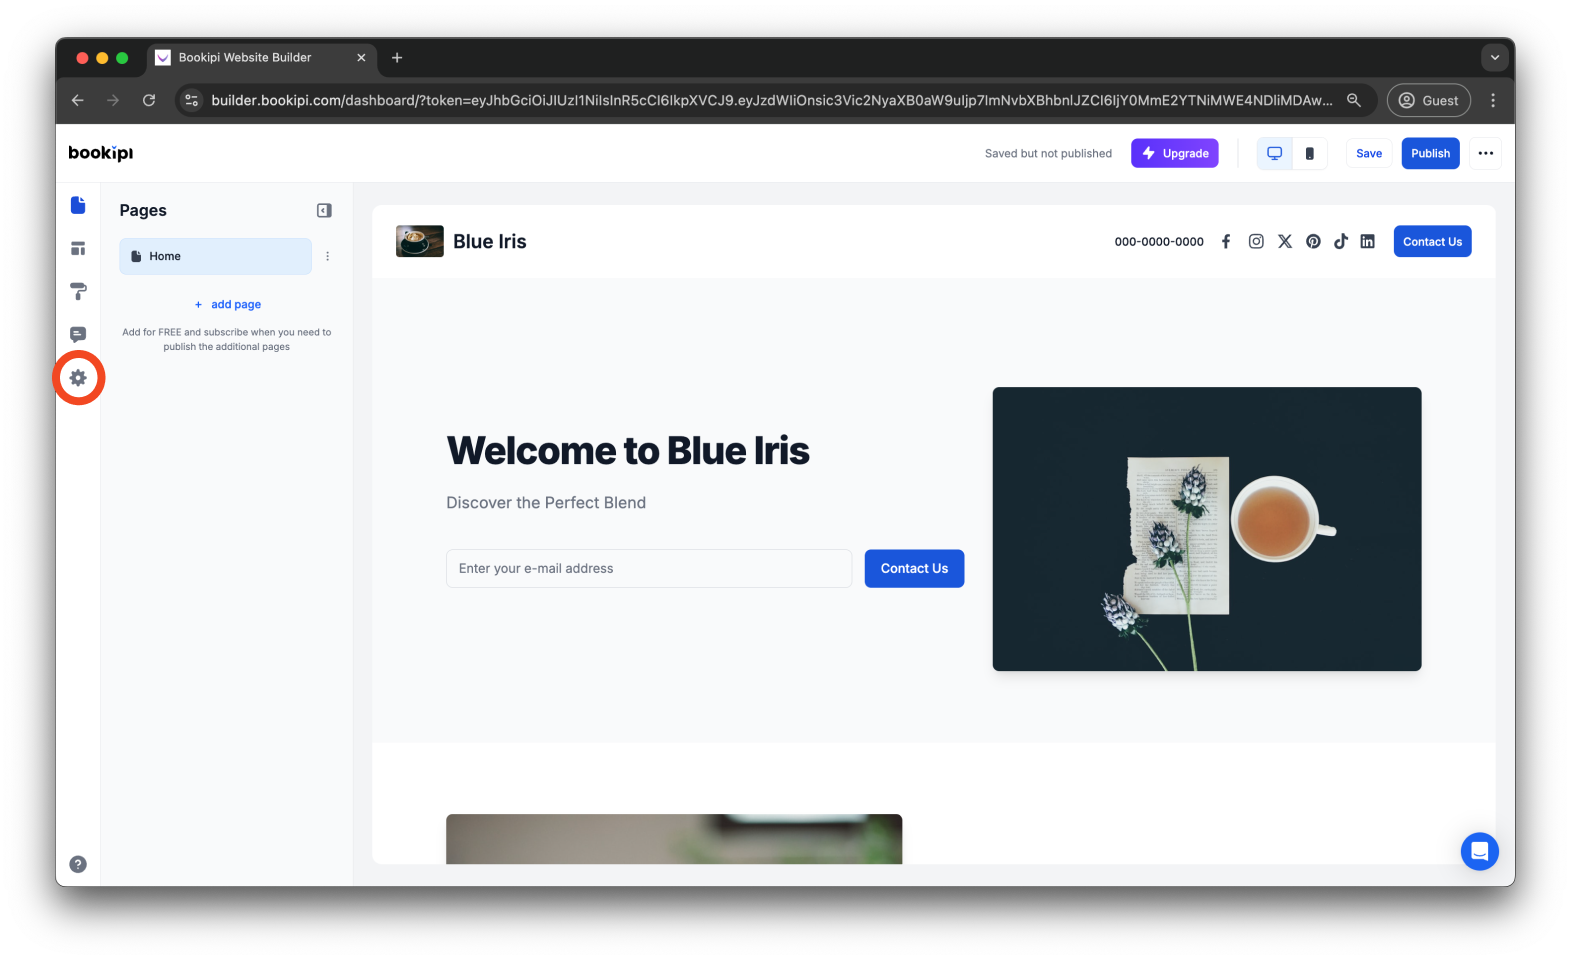Click the browser back arrow
The image size is (1571, 960).
[x=78, y=100]
